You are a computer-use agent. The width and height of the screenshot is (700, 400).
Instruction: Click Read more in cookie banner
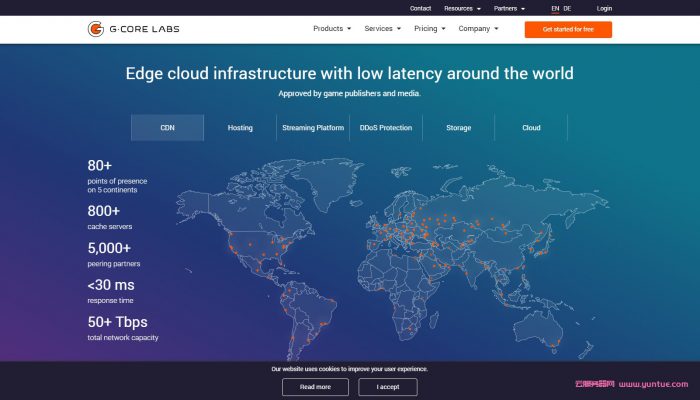coord(315,387)
